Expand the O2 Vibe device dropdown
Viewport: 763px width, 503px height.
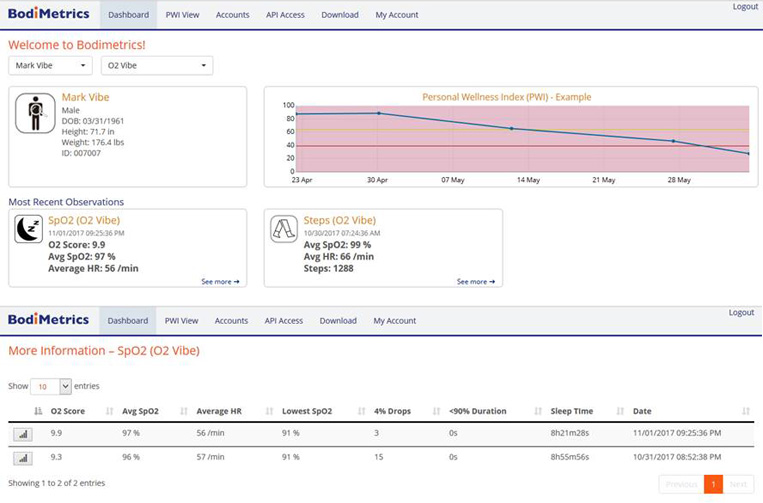pos(157,66)
